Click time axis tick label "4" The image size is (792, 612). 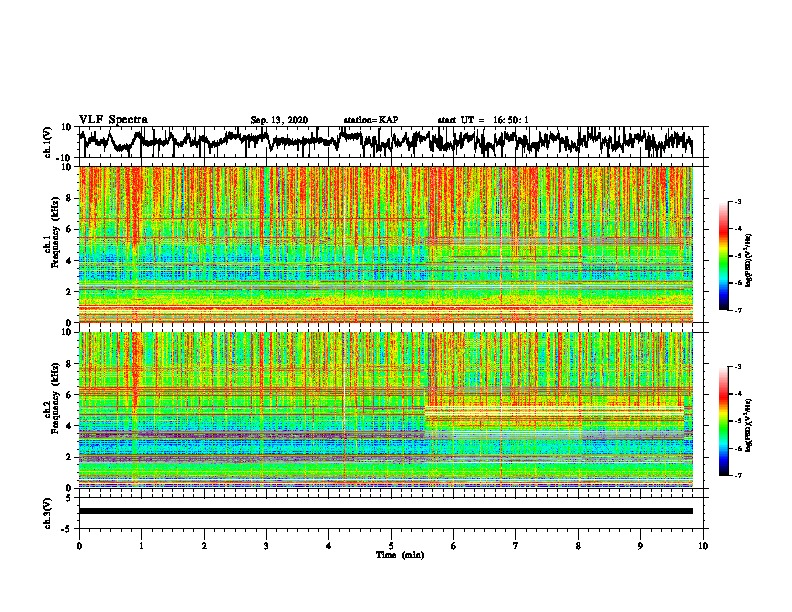pyautogui.click(x=329, y=546)
